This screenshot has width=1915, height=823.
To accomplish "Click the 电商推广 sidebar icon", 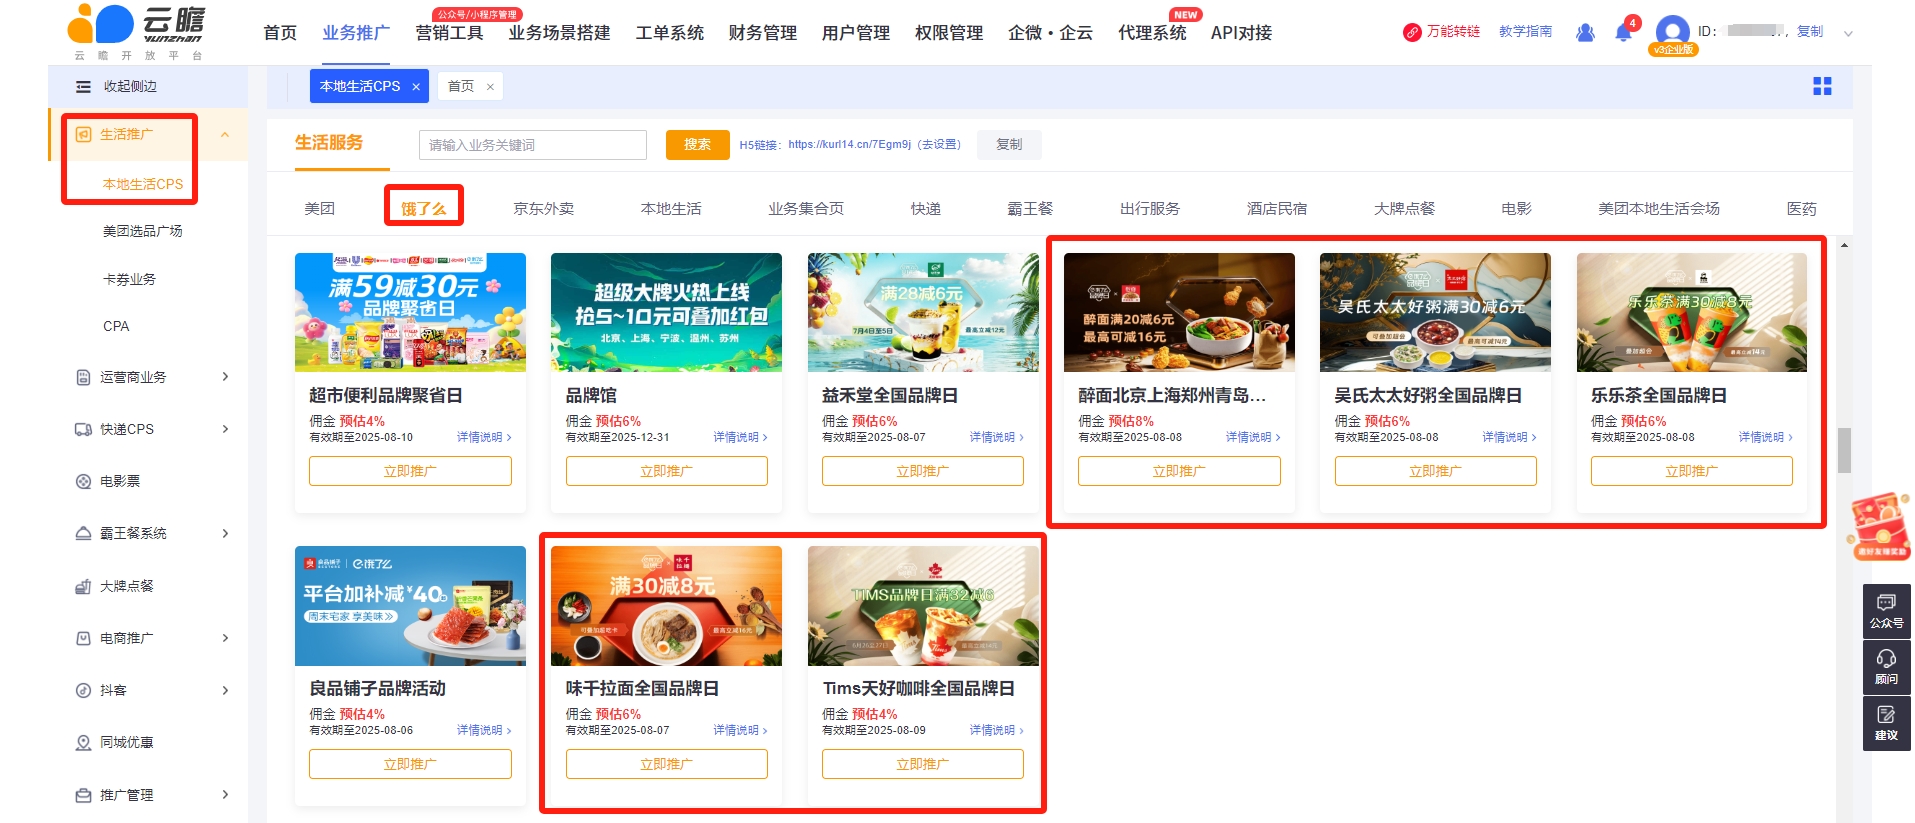I will [84, 638].
